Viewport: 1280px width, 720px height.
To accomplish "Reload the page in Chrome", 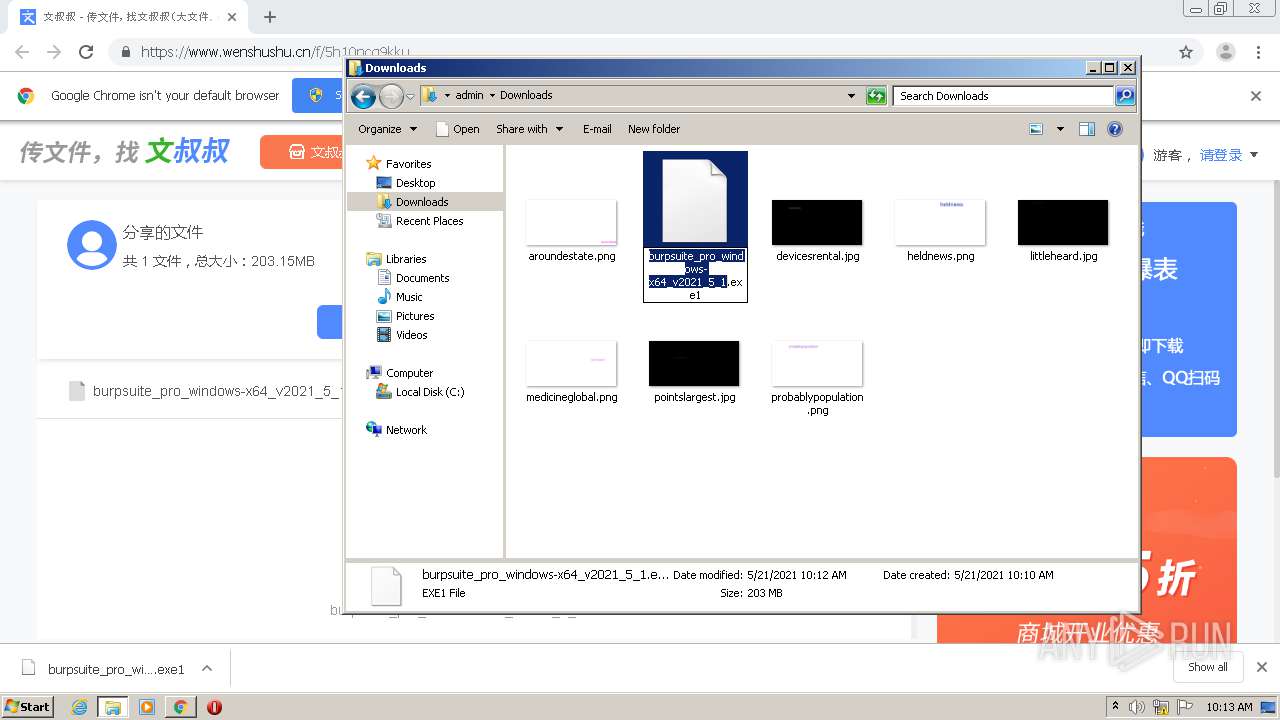I will pyautogui.click(x=86, y=52).
